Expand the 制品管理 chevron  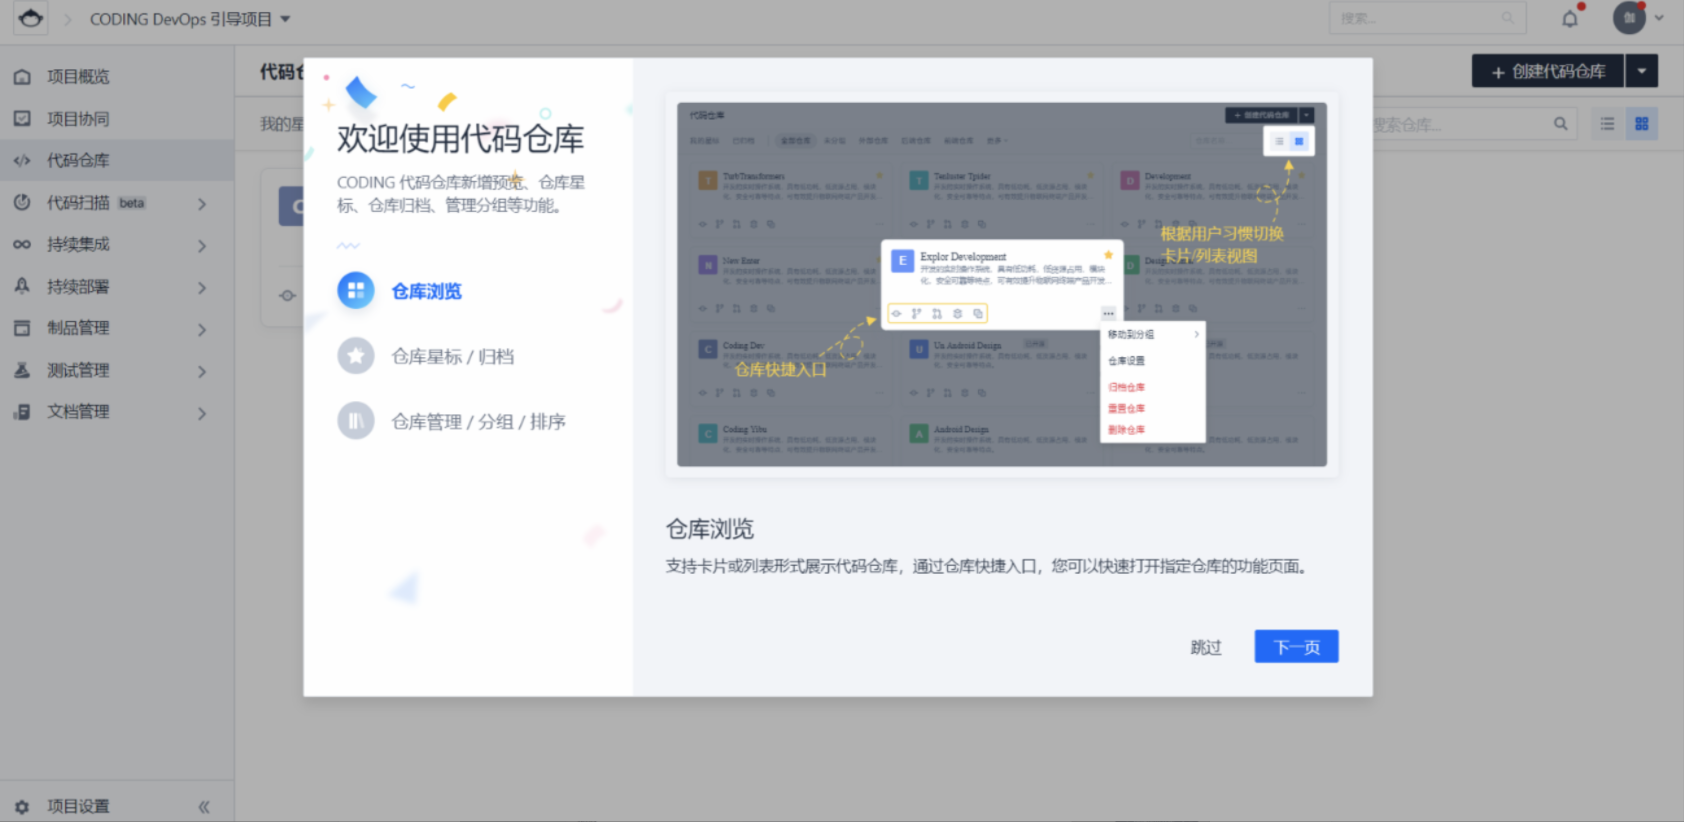202,330
